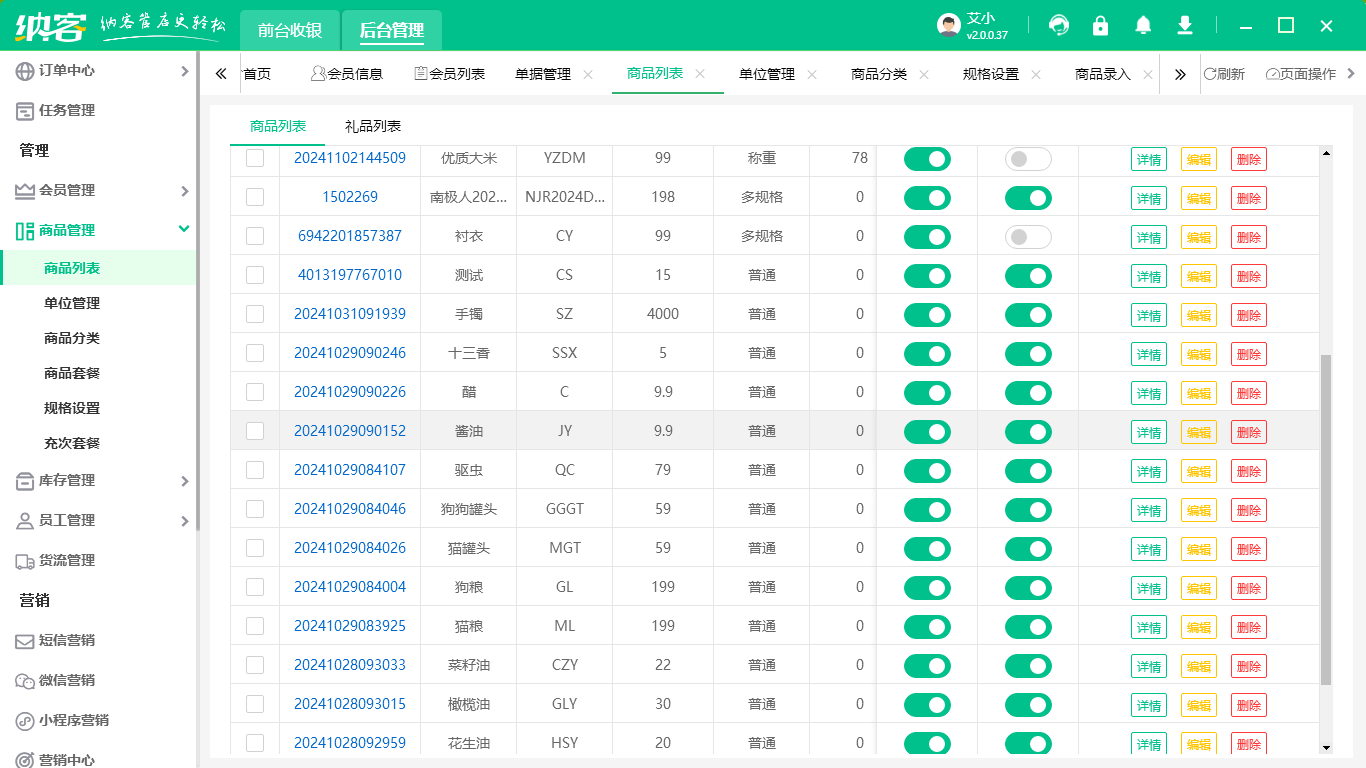
Task: Click the download icon in the title bar
Action: pos(1185,25)
